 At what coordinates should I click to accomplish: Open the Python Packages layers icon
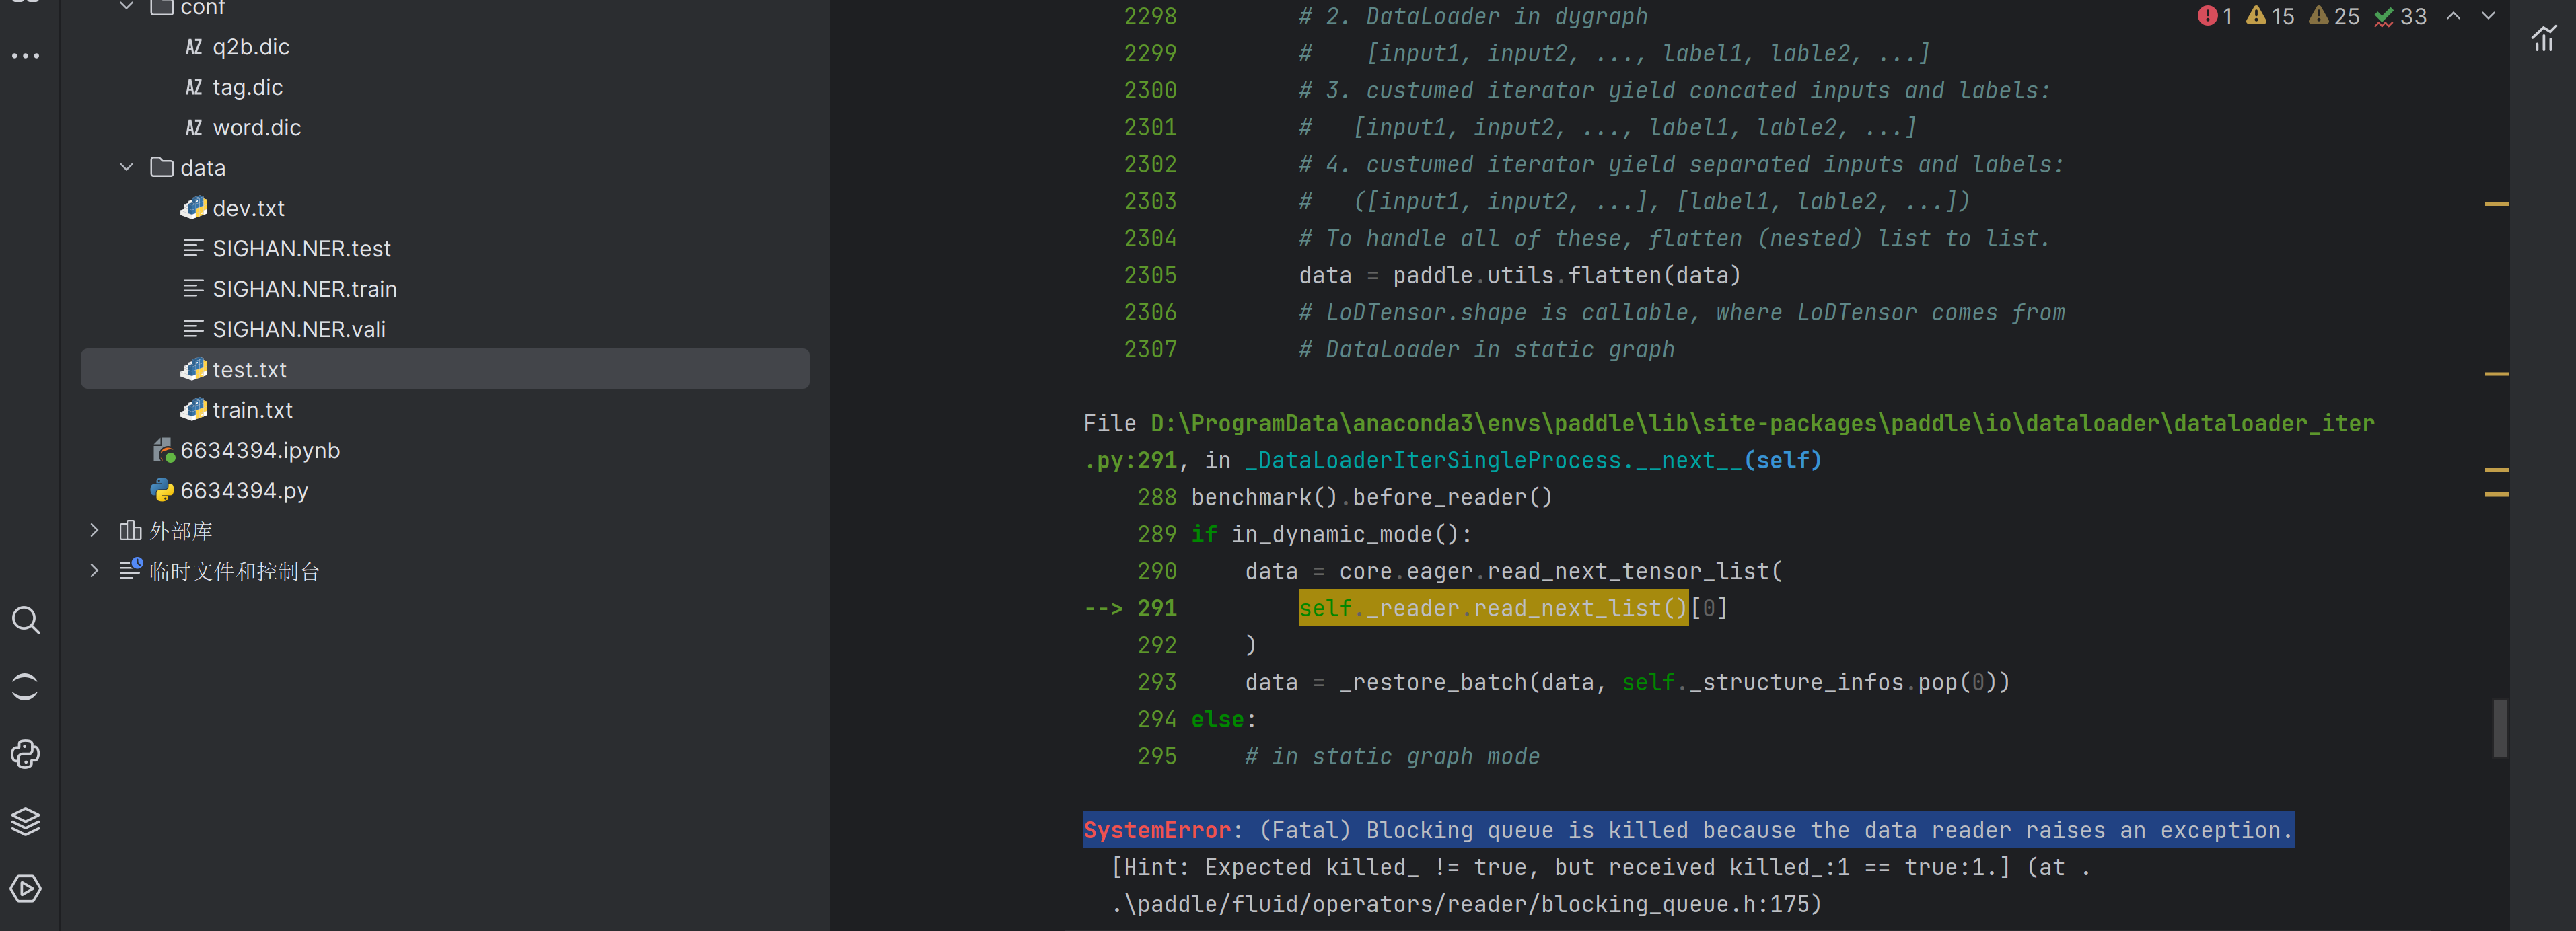[x=25, y=821]
